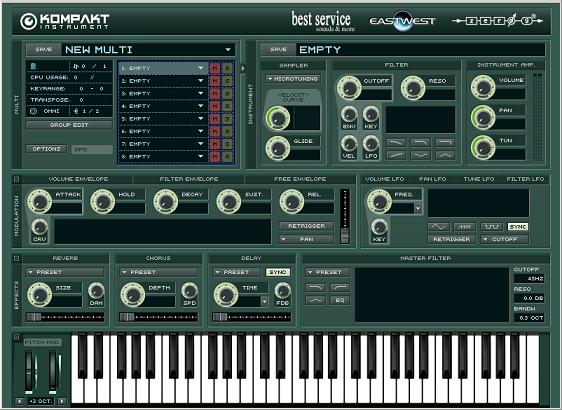Viewport: 562px width, 410px height.
Task: Open the LFO Cutoff destination dropdown
Action: tap(505, 239)
